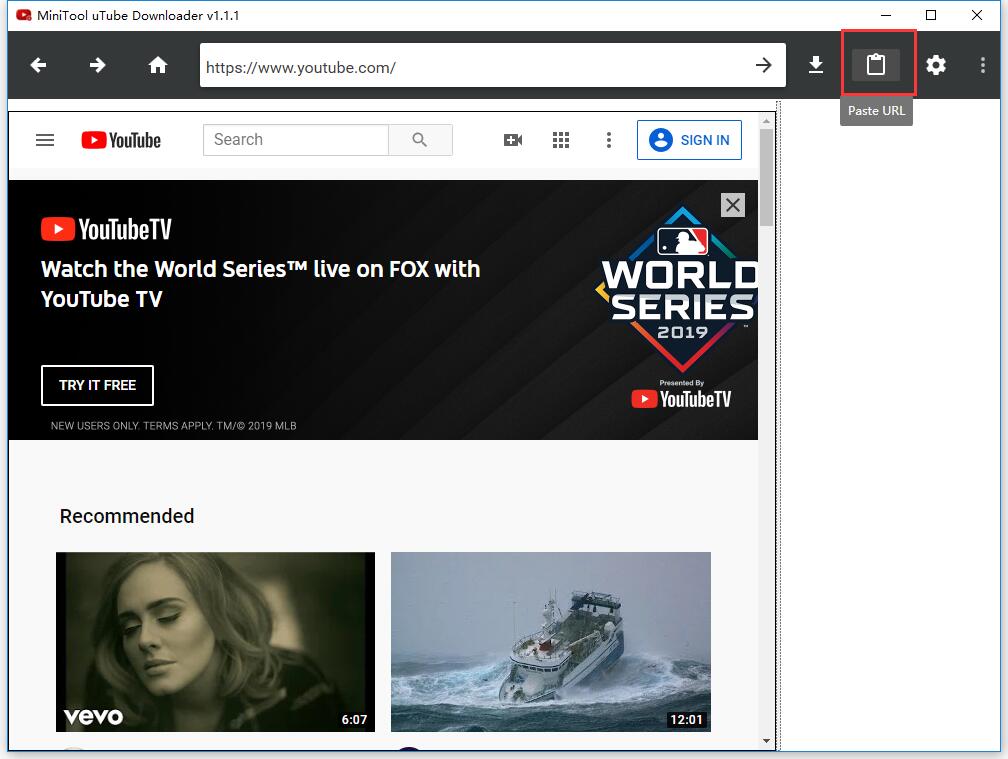Open the Adele vevo video thumbnail

tap(215, 641)
